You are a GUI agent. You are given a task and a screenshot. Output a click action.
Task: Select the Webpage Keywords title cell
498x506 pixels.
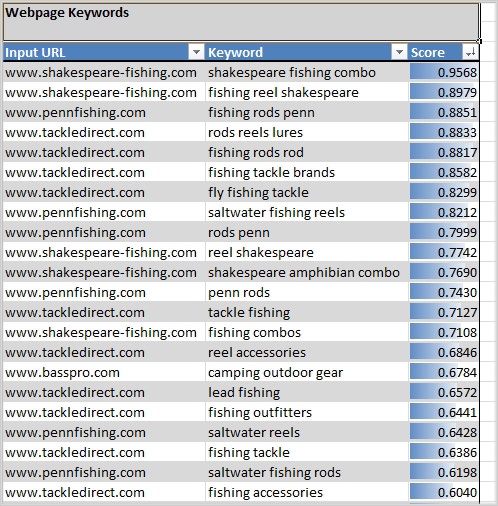pos(241,22)
